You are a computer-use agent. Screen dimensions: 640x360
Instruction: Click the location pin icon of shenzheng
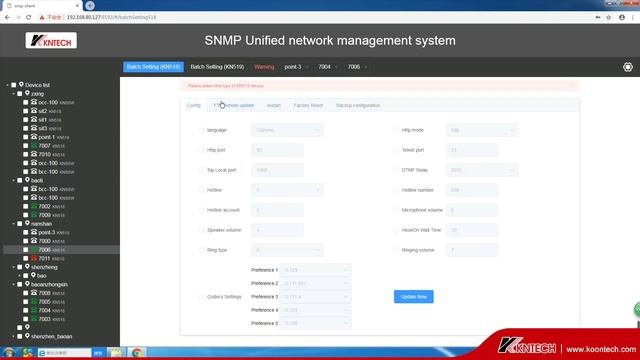pos(27,267)
